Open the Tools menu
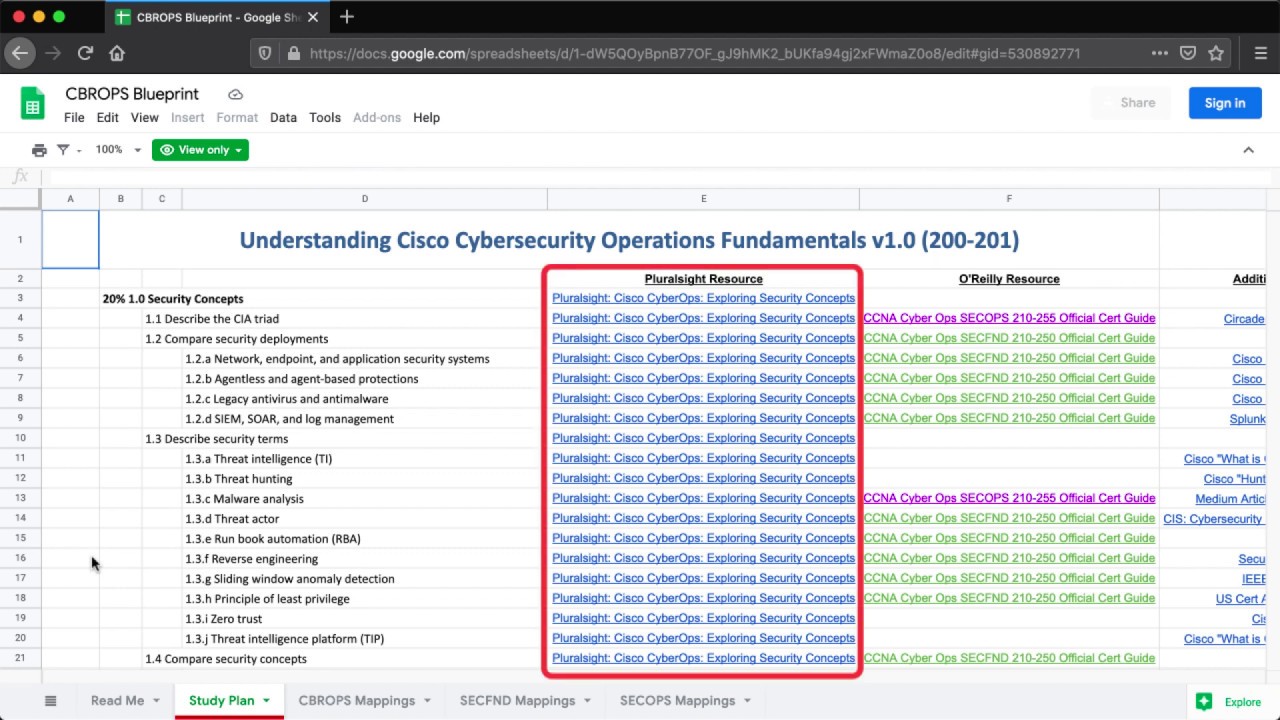Screen dimensions: 1280x720 325,117
